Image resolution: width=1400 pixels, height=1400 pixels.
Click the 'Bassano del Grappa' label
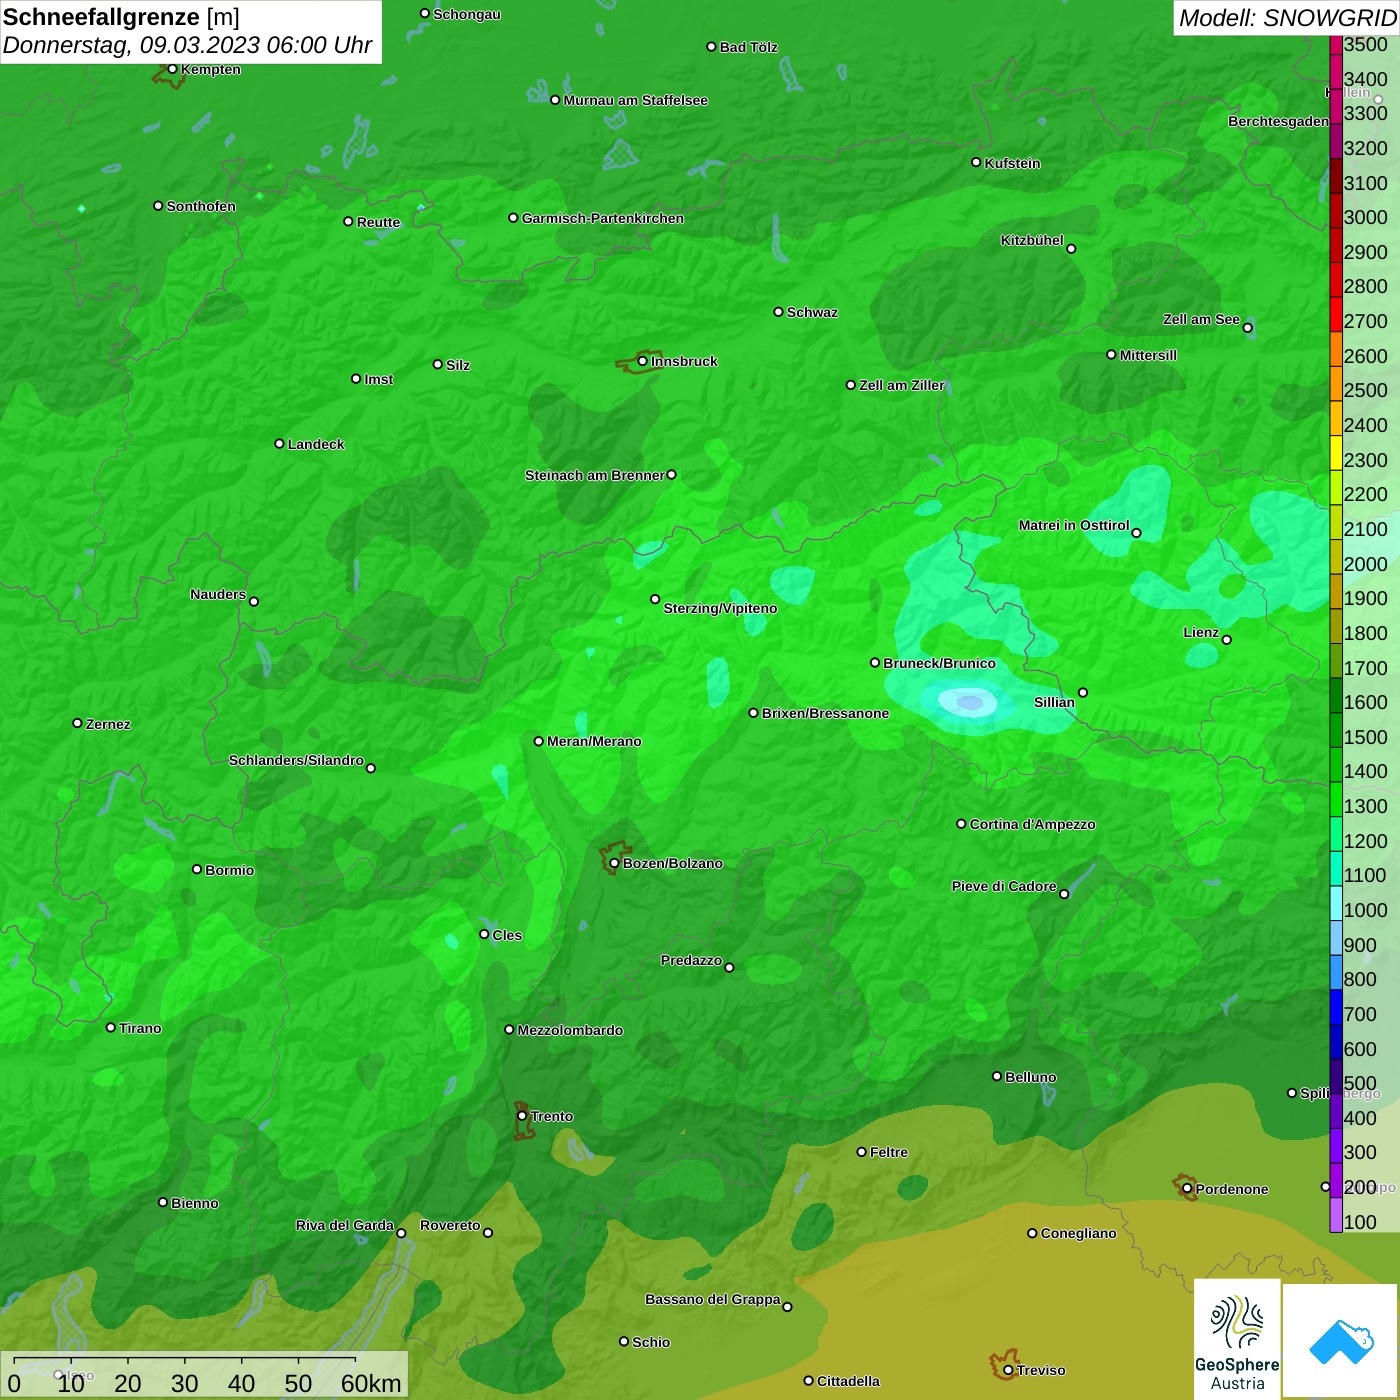(x=713, y=1299)
